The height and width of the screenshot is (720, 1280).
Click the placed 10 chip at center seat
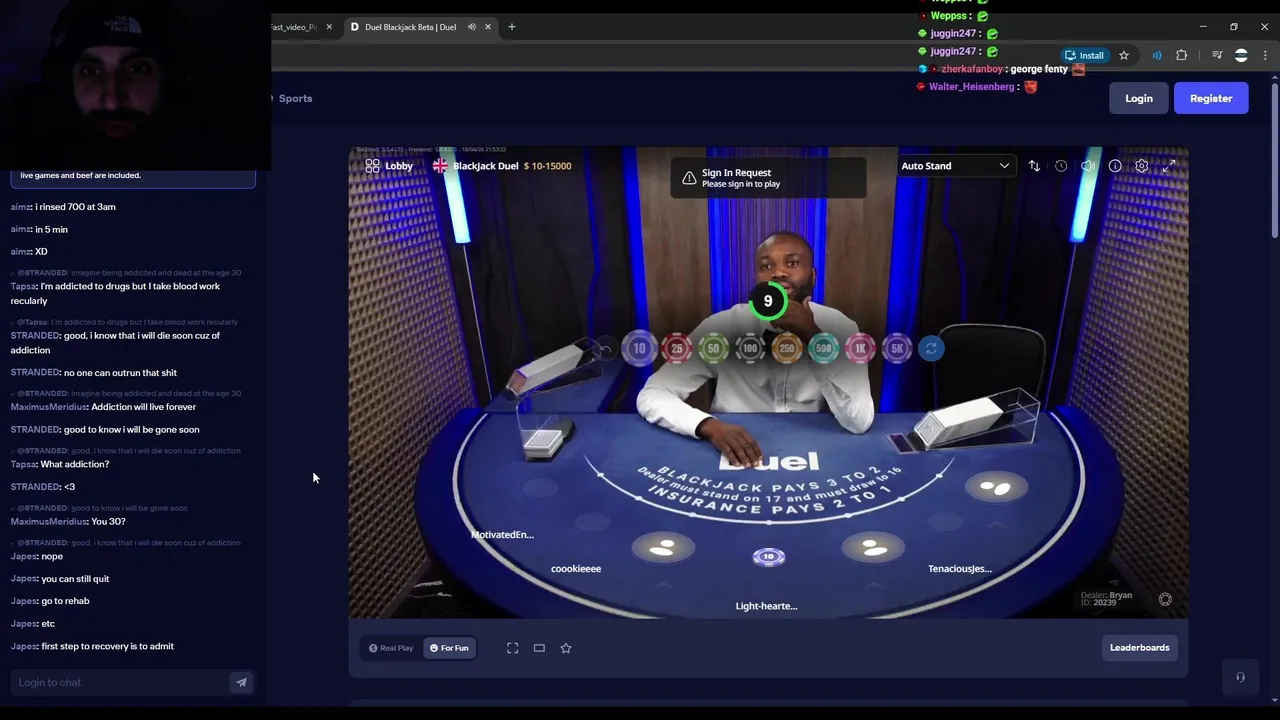coord(768,557)
